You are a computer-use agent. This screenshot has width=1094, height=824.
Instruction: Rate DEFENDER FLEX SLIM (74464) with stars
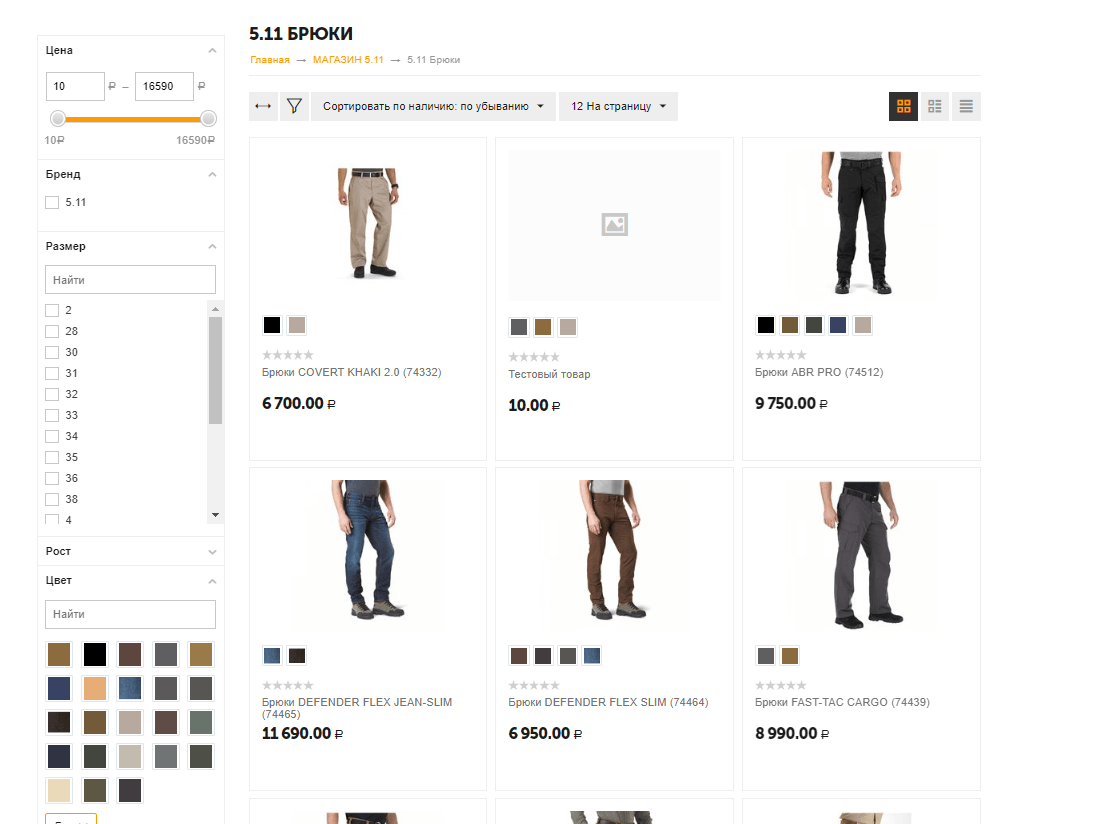534,685
